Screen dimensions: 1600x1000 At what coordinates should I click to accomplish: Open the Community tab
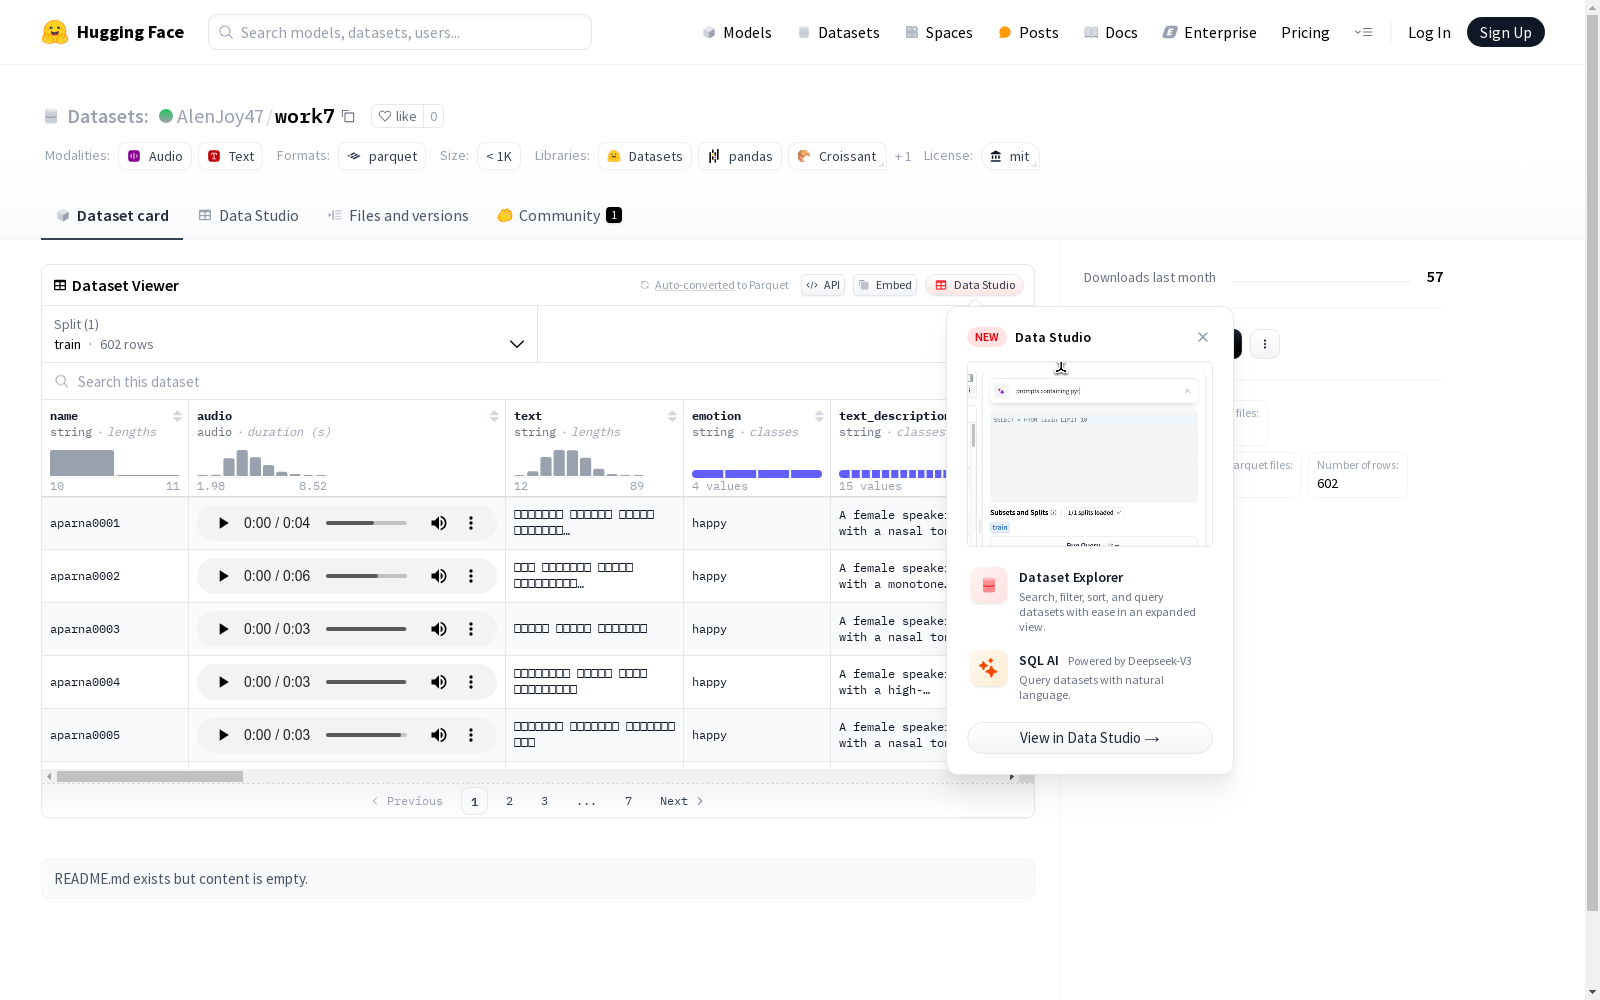[x=559, y=216]
